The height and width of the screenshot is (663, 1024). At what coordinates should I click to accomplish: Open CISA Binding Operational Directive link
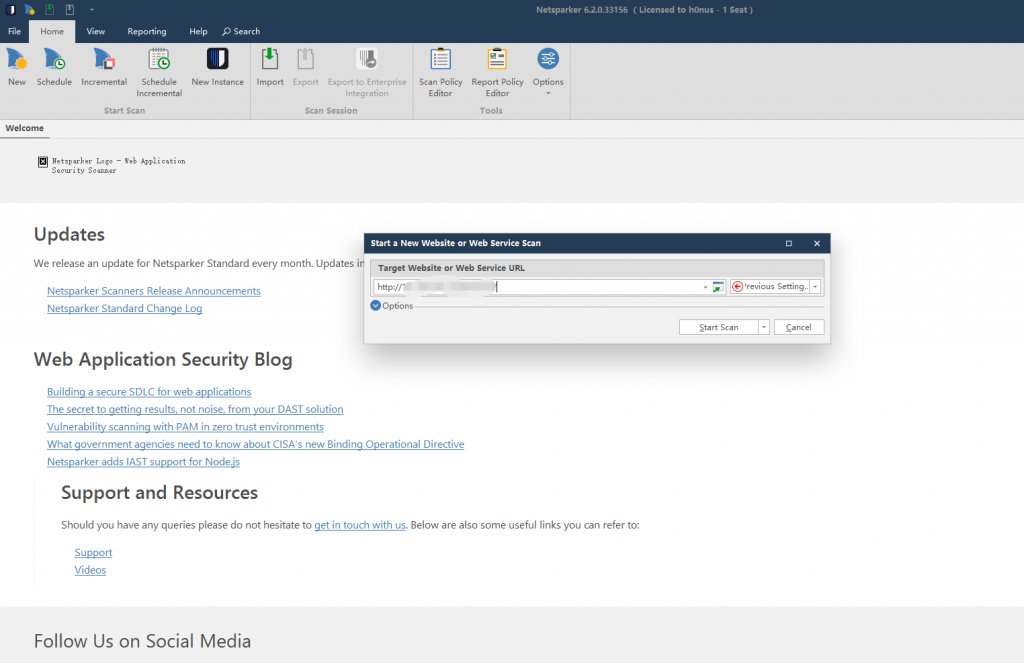coord(255,444)
